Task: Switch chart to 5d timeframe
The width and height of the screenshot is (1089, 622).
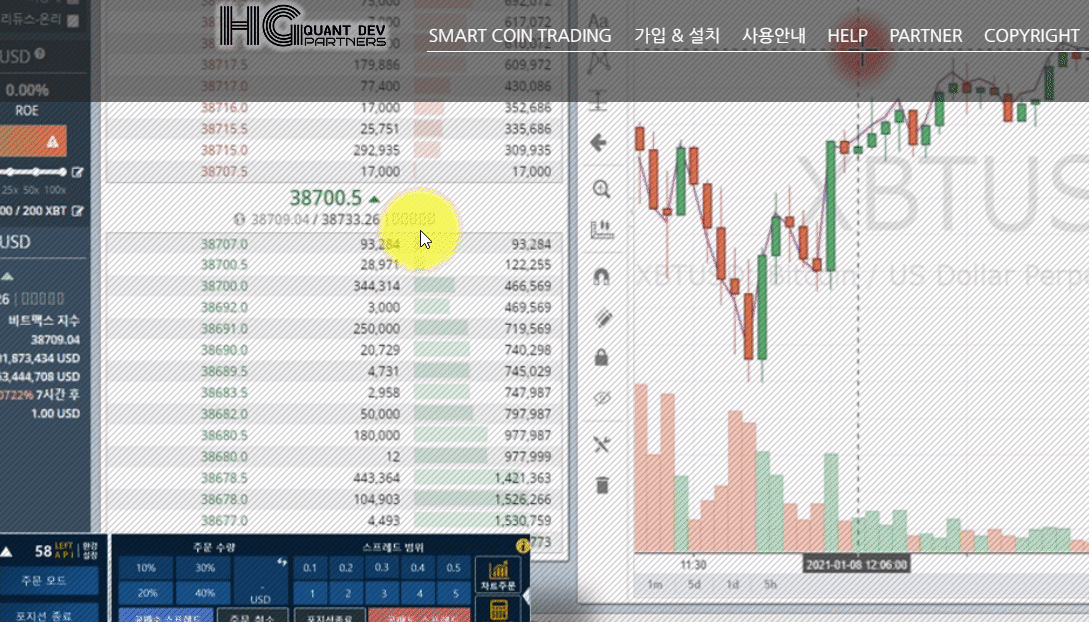Action: click(x=694, y=585)
